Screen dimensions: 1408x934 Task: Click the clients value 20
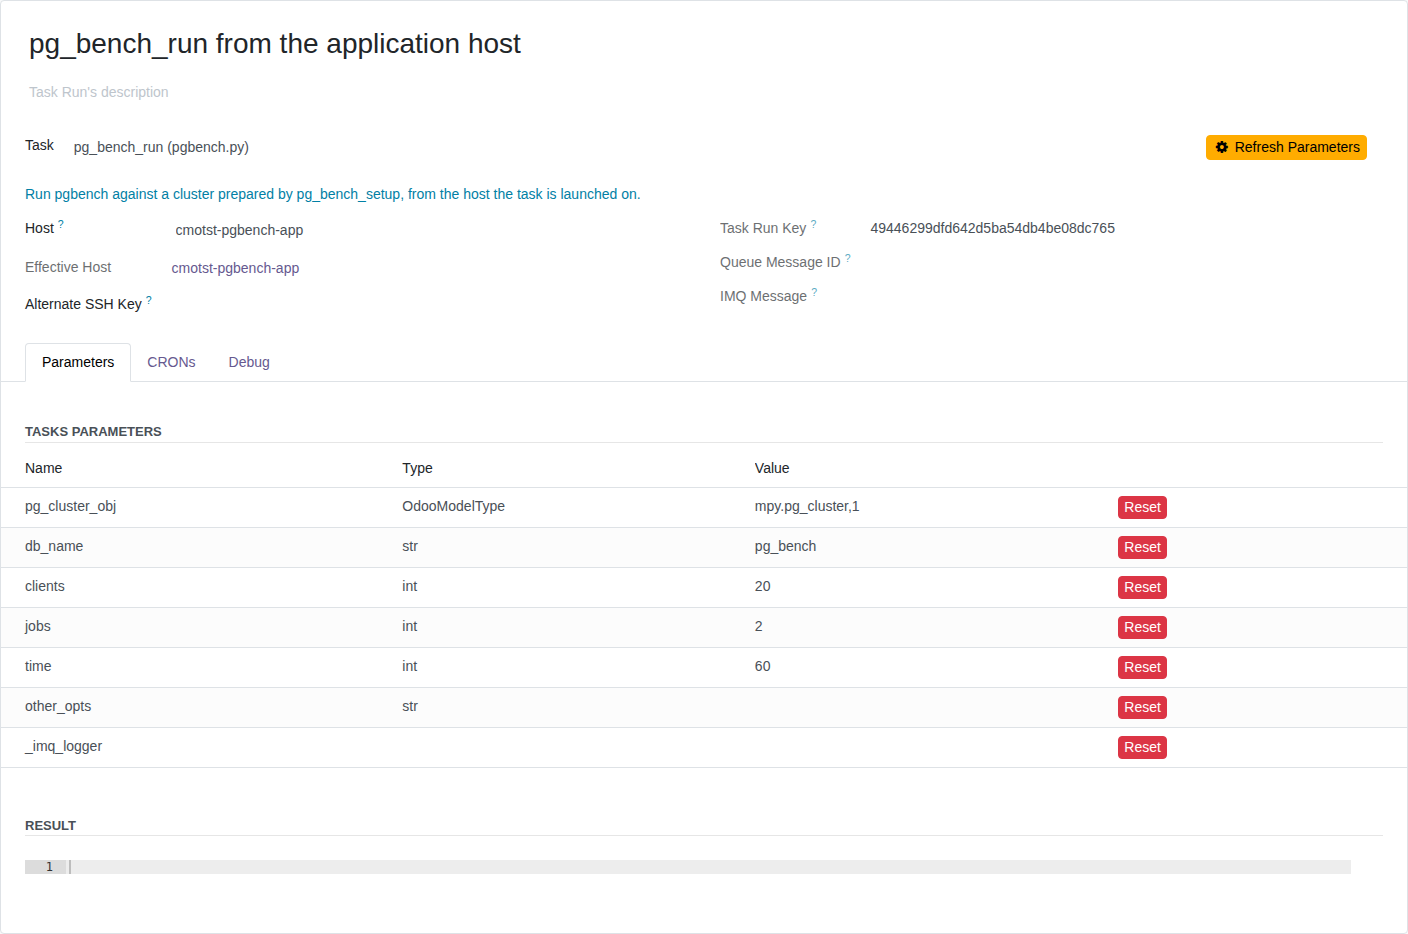coord(762,586)
